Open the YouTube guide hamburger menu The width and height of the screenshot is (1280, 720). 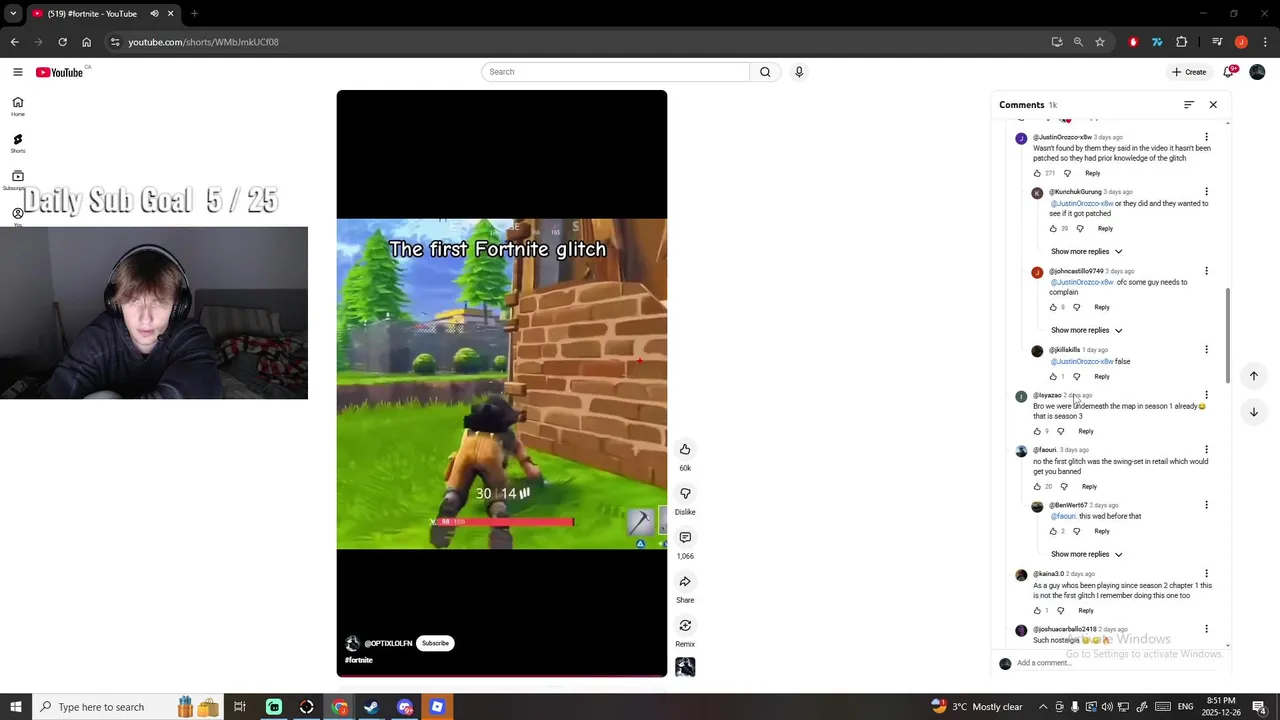(x=17, y=72)
